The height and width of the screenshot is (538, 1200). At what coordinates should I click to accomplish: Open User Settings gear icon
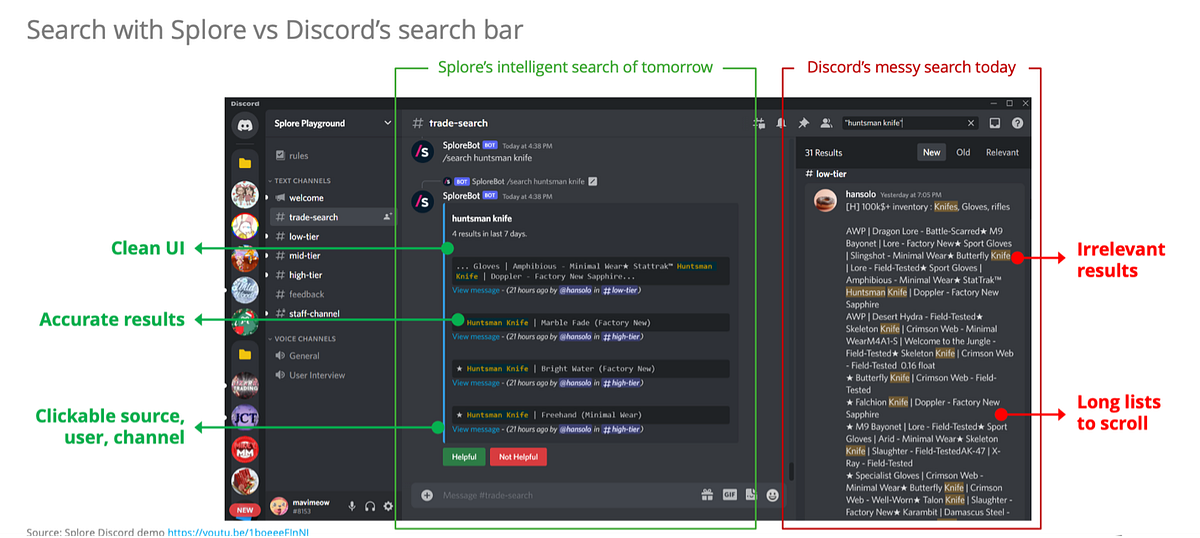(387, 506)
